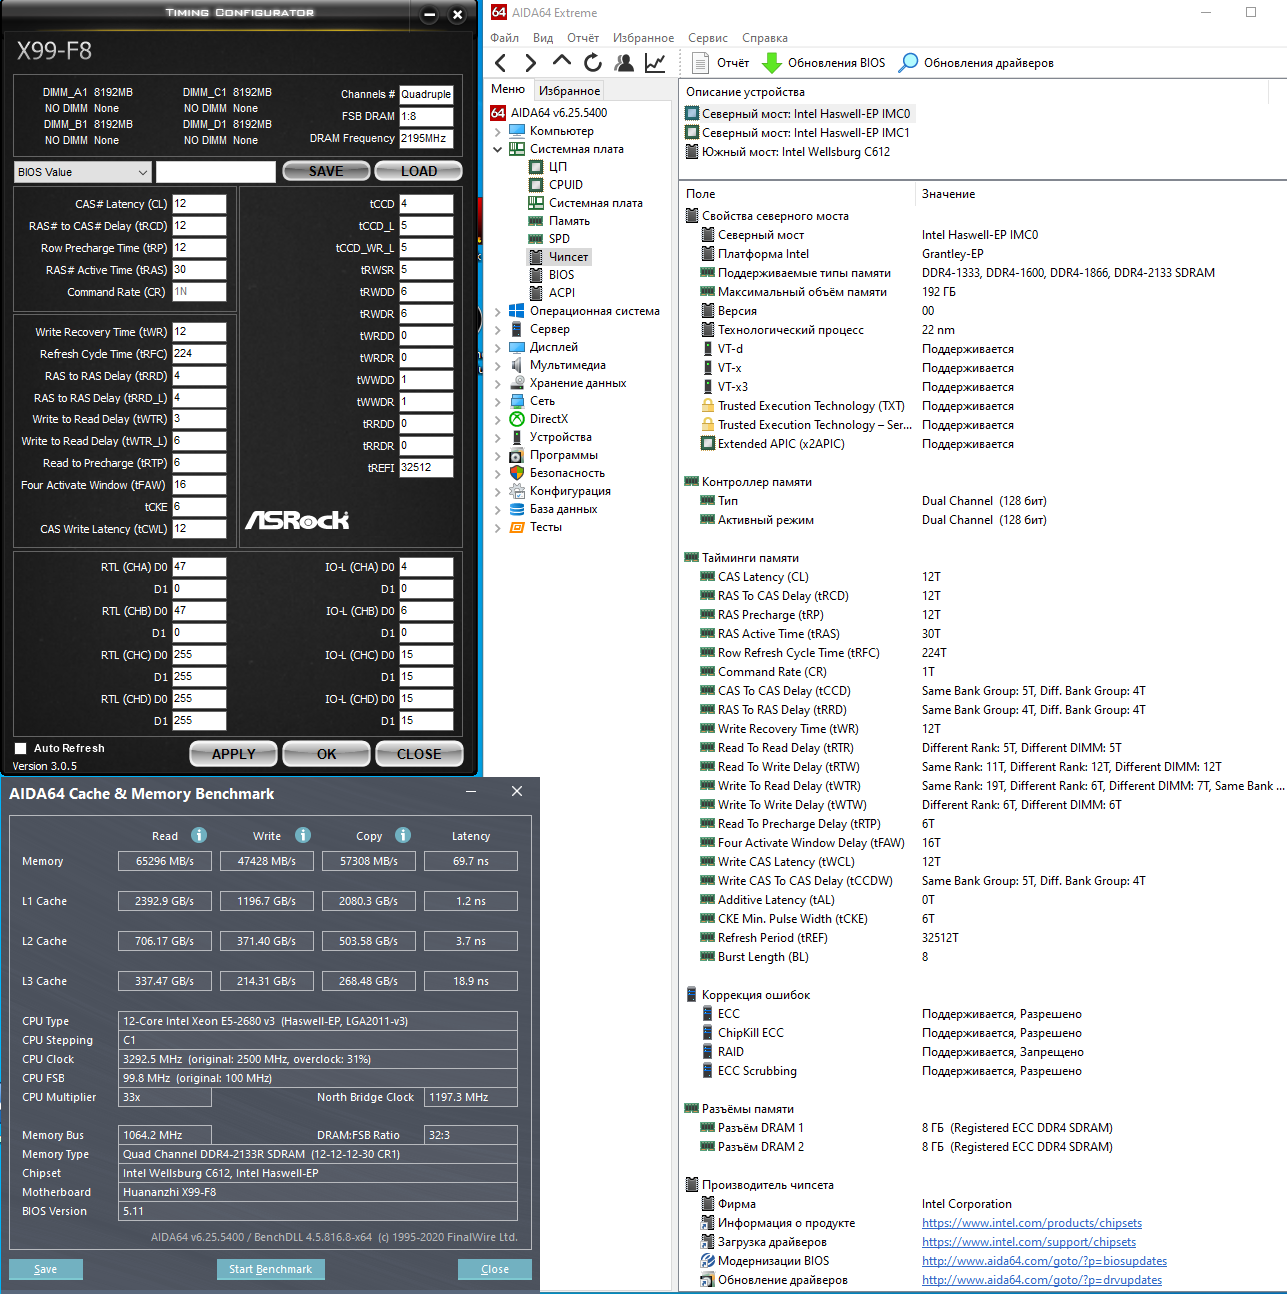Switch to the Избранное tab in sidebar
This screenshot has height=1294, width=1287.
(570, 90)
